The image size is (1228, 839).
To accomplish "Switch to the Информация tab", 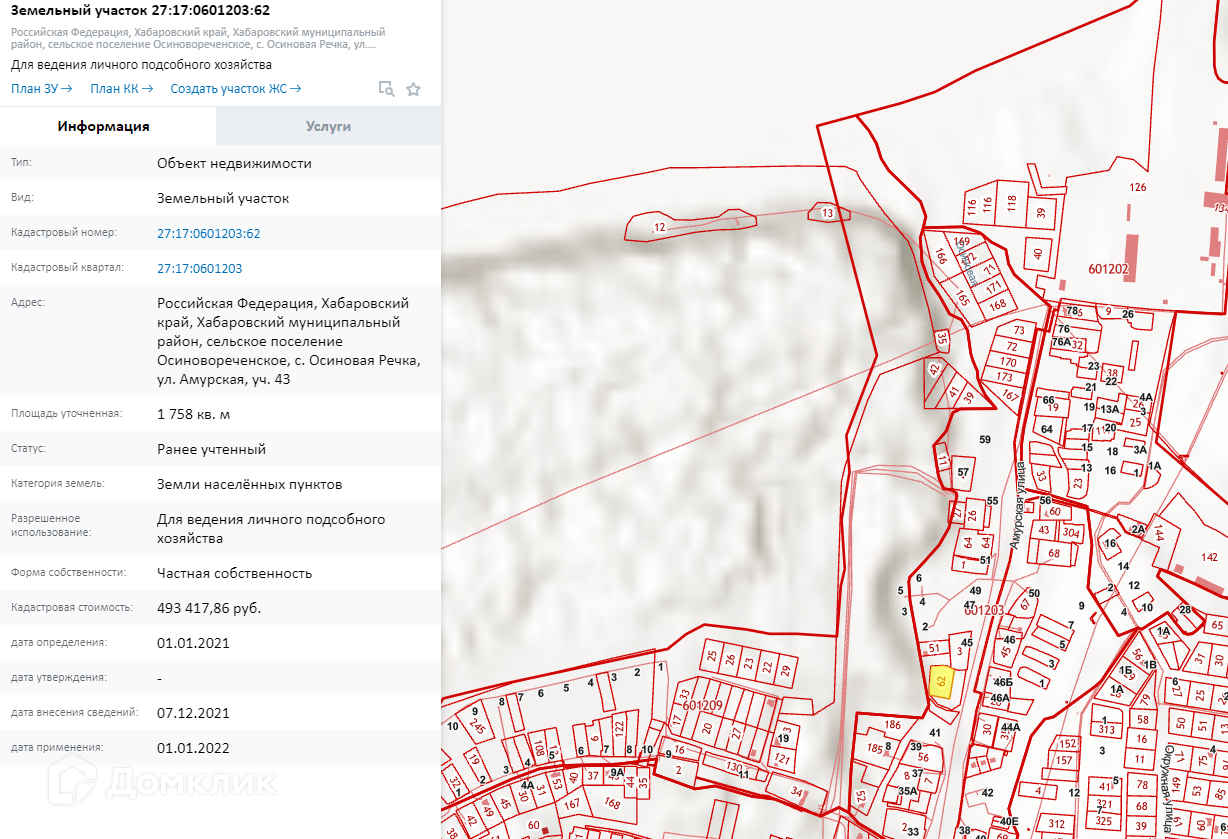I will [104, 127].
